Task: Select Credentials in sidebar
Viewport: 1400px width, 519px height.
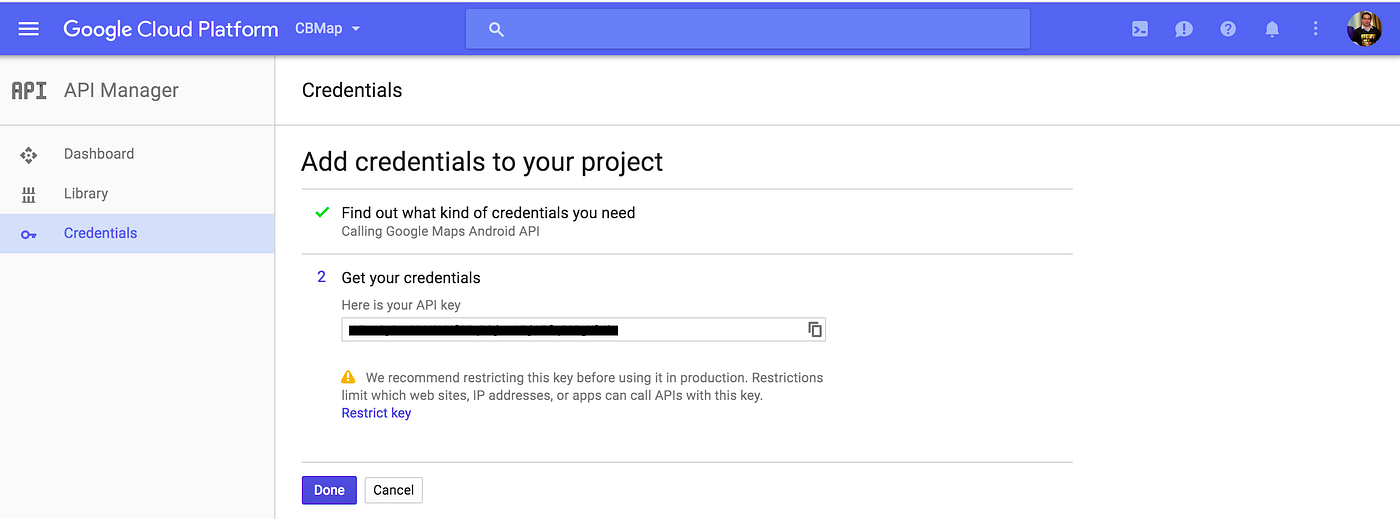Action: 137,233
